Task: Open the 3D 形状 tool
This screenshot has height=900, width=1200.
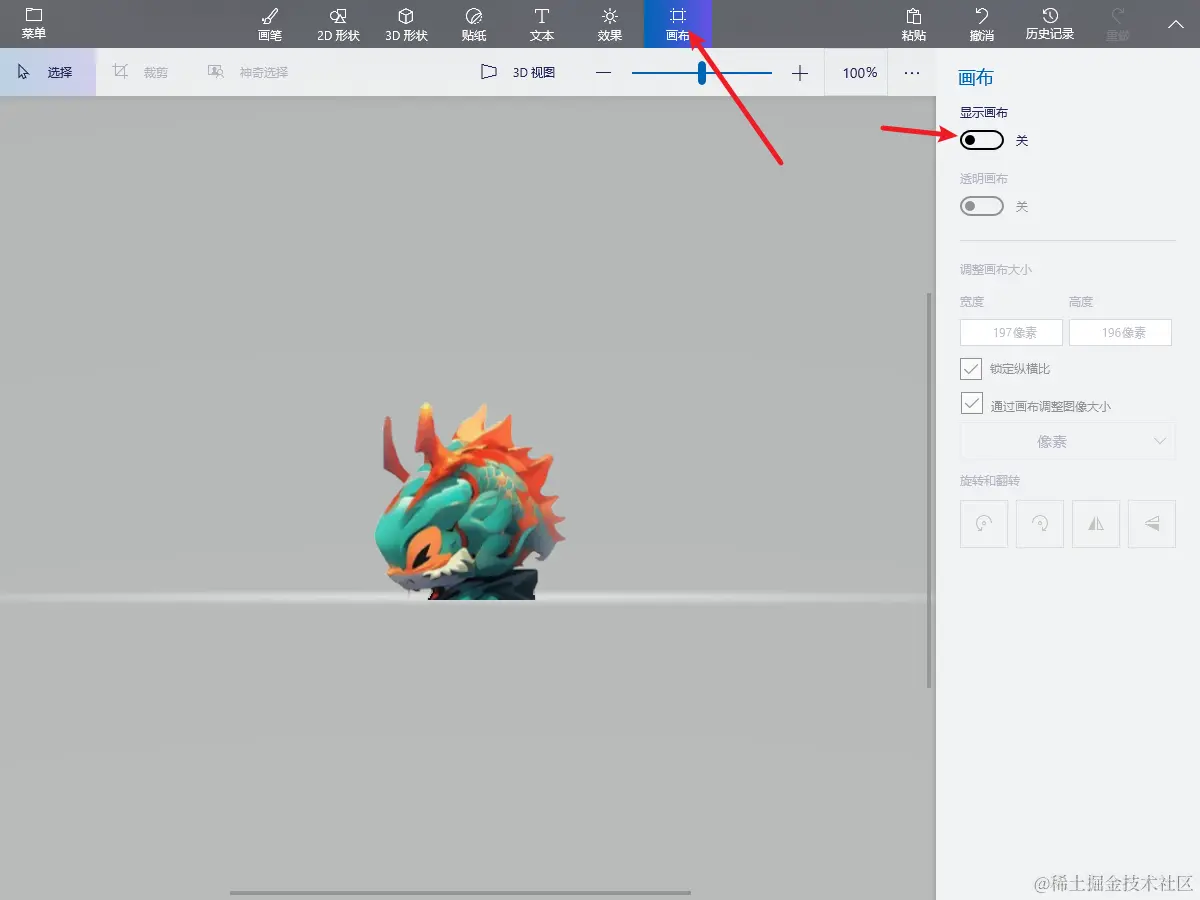Action: pos(406,24)
